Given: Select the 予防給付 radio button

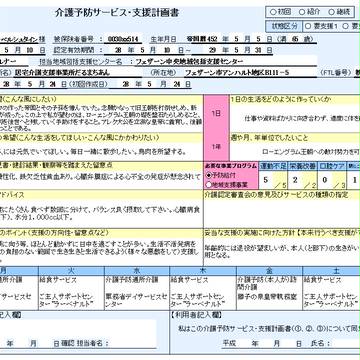Looking at the screenshot, I should coord(209,174).
